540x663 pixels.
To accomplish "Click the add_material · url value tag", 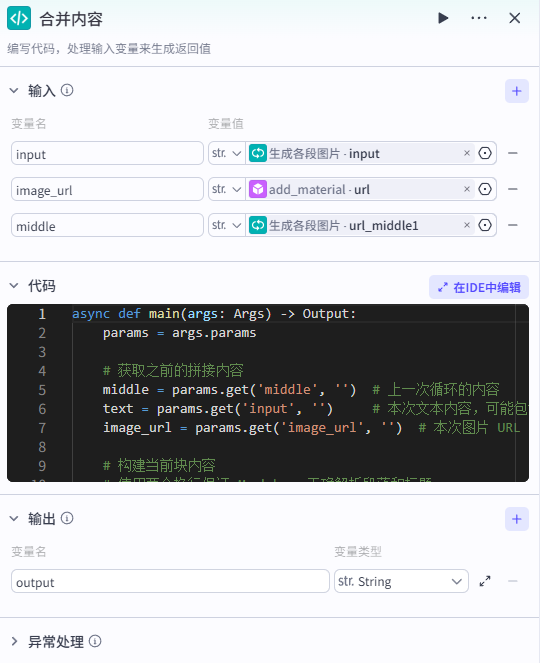I will tap(360, 189).
